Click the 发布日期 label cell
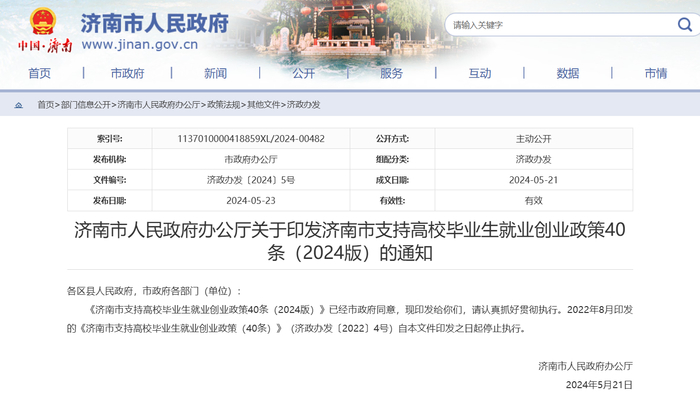 pyautogui.click(x=110, y=200)
